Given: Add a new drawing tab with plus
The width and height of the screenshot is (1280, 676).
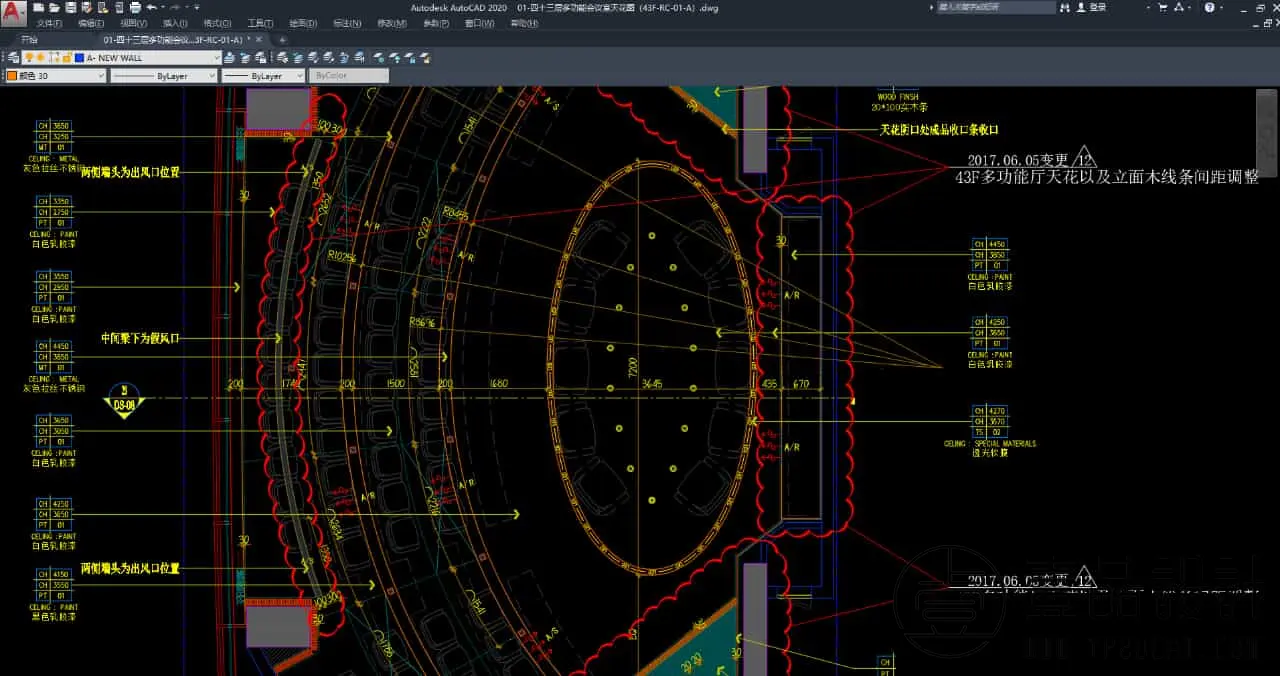Looking at the screenshot, I should click(282, 40).
